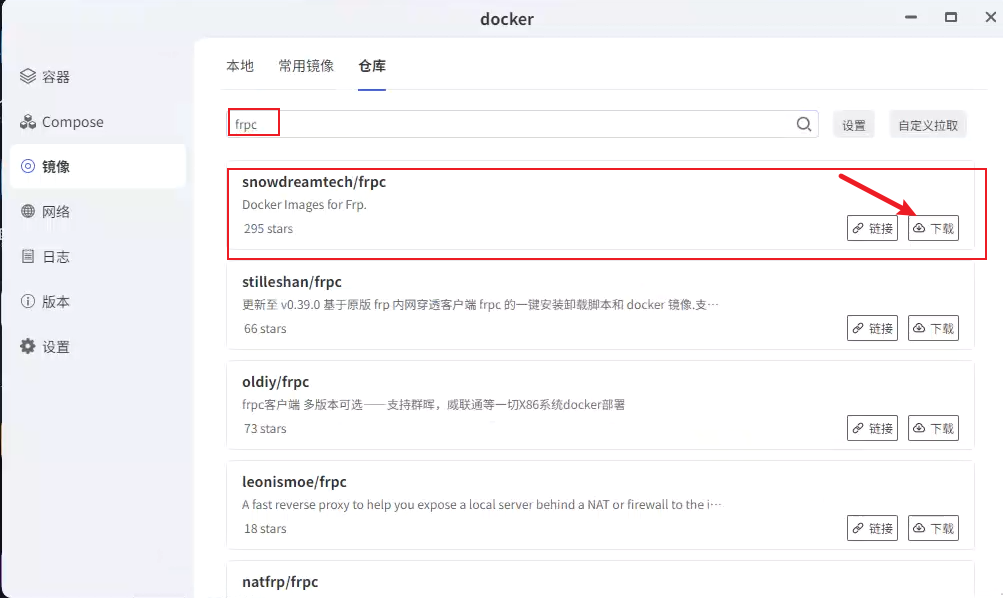Click the search magnifier icon
This screenshot has width=1003, height=598.
804,124
